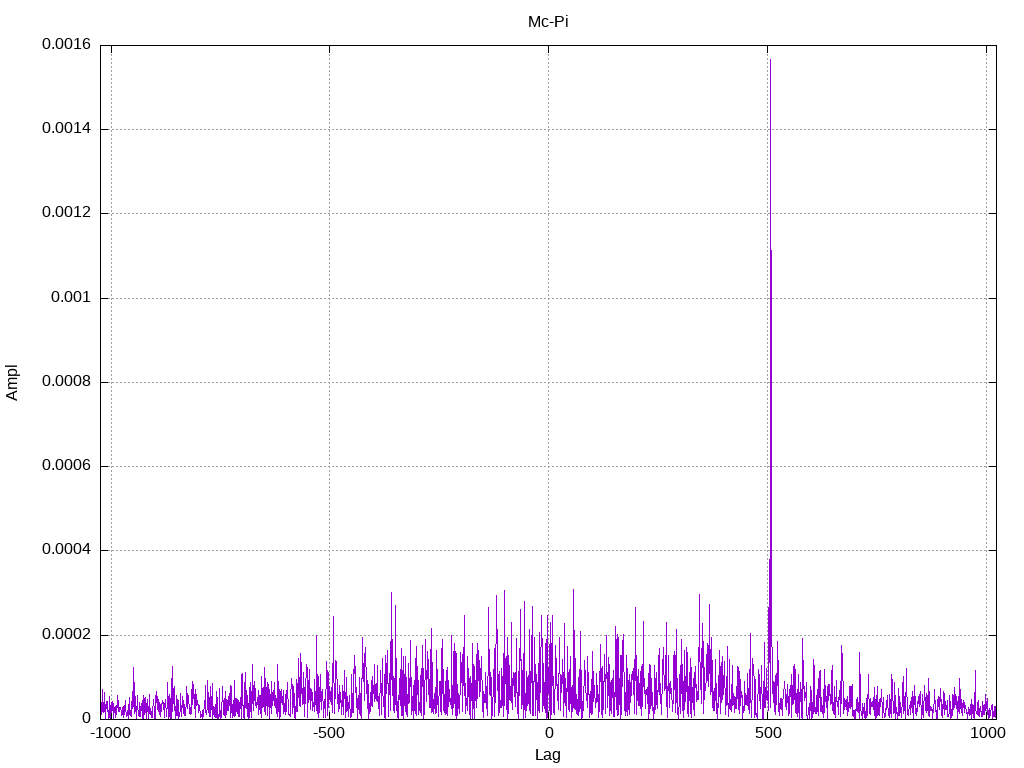Select the 'Lag' x-axis label
The height and width of the screenshot is (768, 1024).
(547, 755)
